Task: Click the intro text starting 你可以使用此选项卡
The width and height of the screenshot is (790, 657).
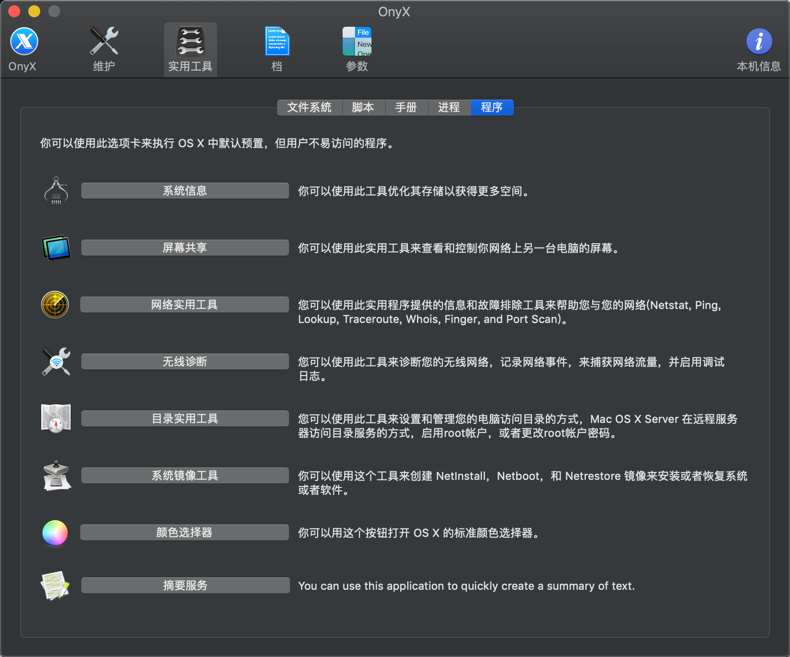Action: (x=217, y=144)
